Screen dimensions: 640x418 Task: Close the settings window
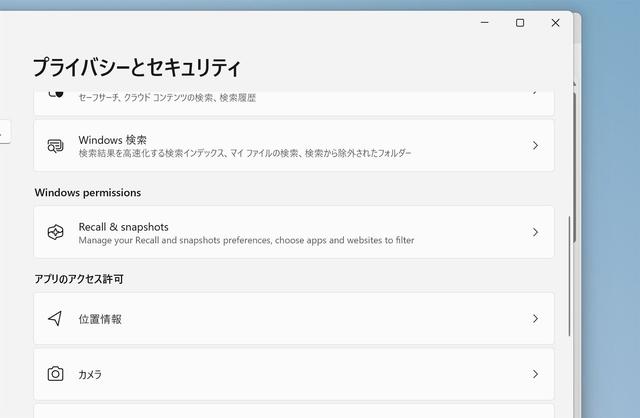coord(556,23)
